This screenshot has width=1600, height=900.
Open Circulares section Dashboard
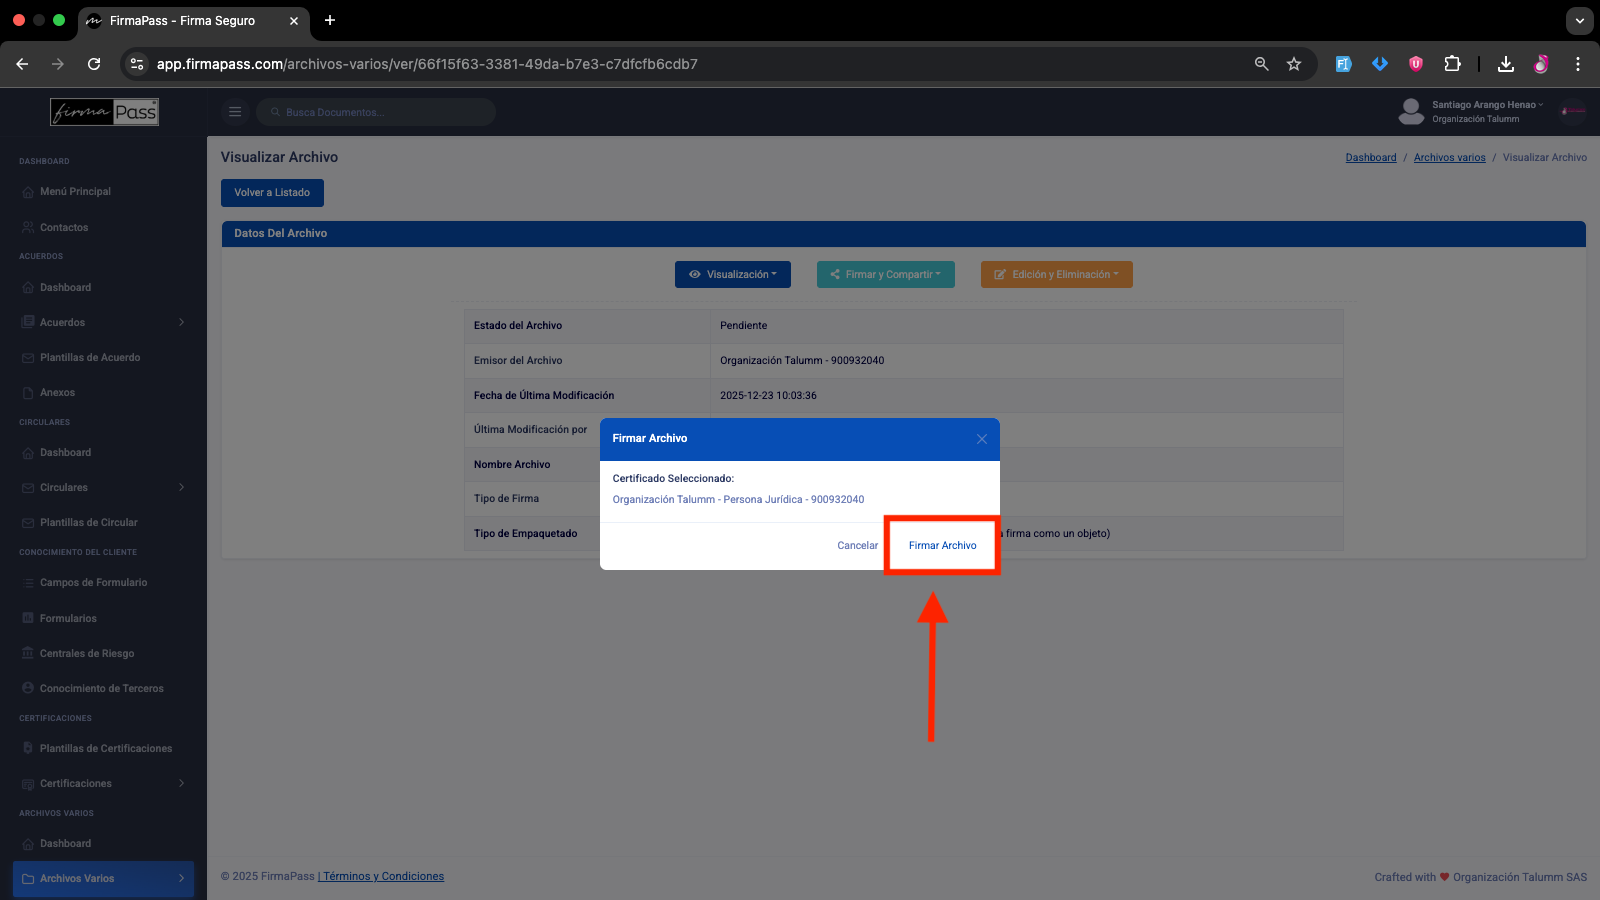tap(65, 452)
